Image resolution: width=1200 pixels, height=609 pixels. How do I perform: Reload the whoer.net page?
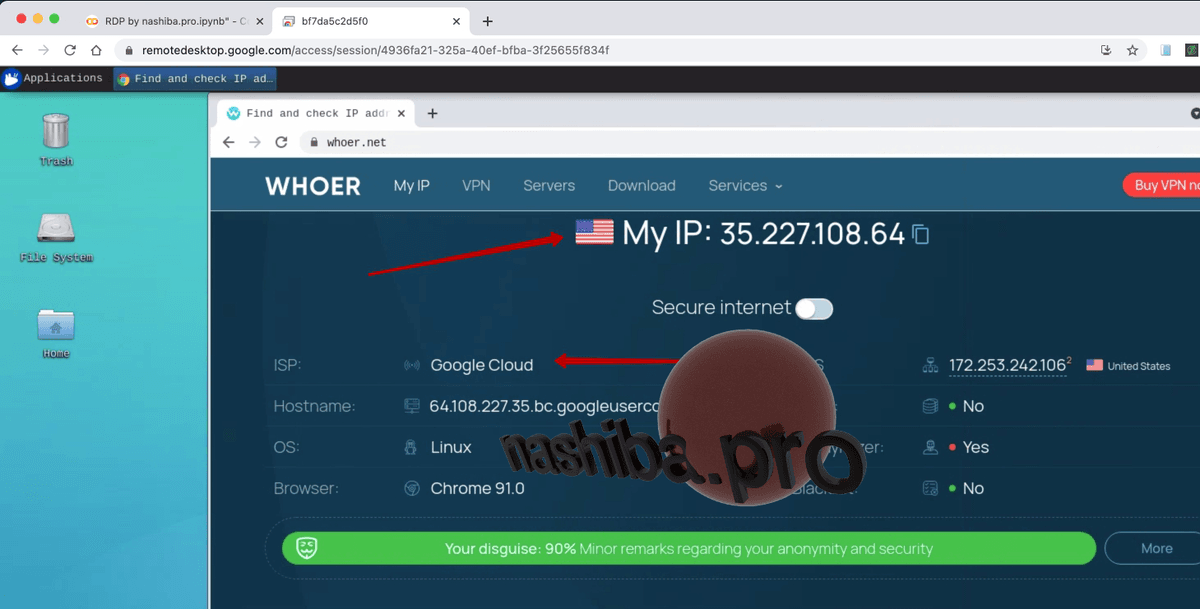point(281,142)
